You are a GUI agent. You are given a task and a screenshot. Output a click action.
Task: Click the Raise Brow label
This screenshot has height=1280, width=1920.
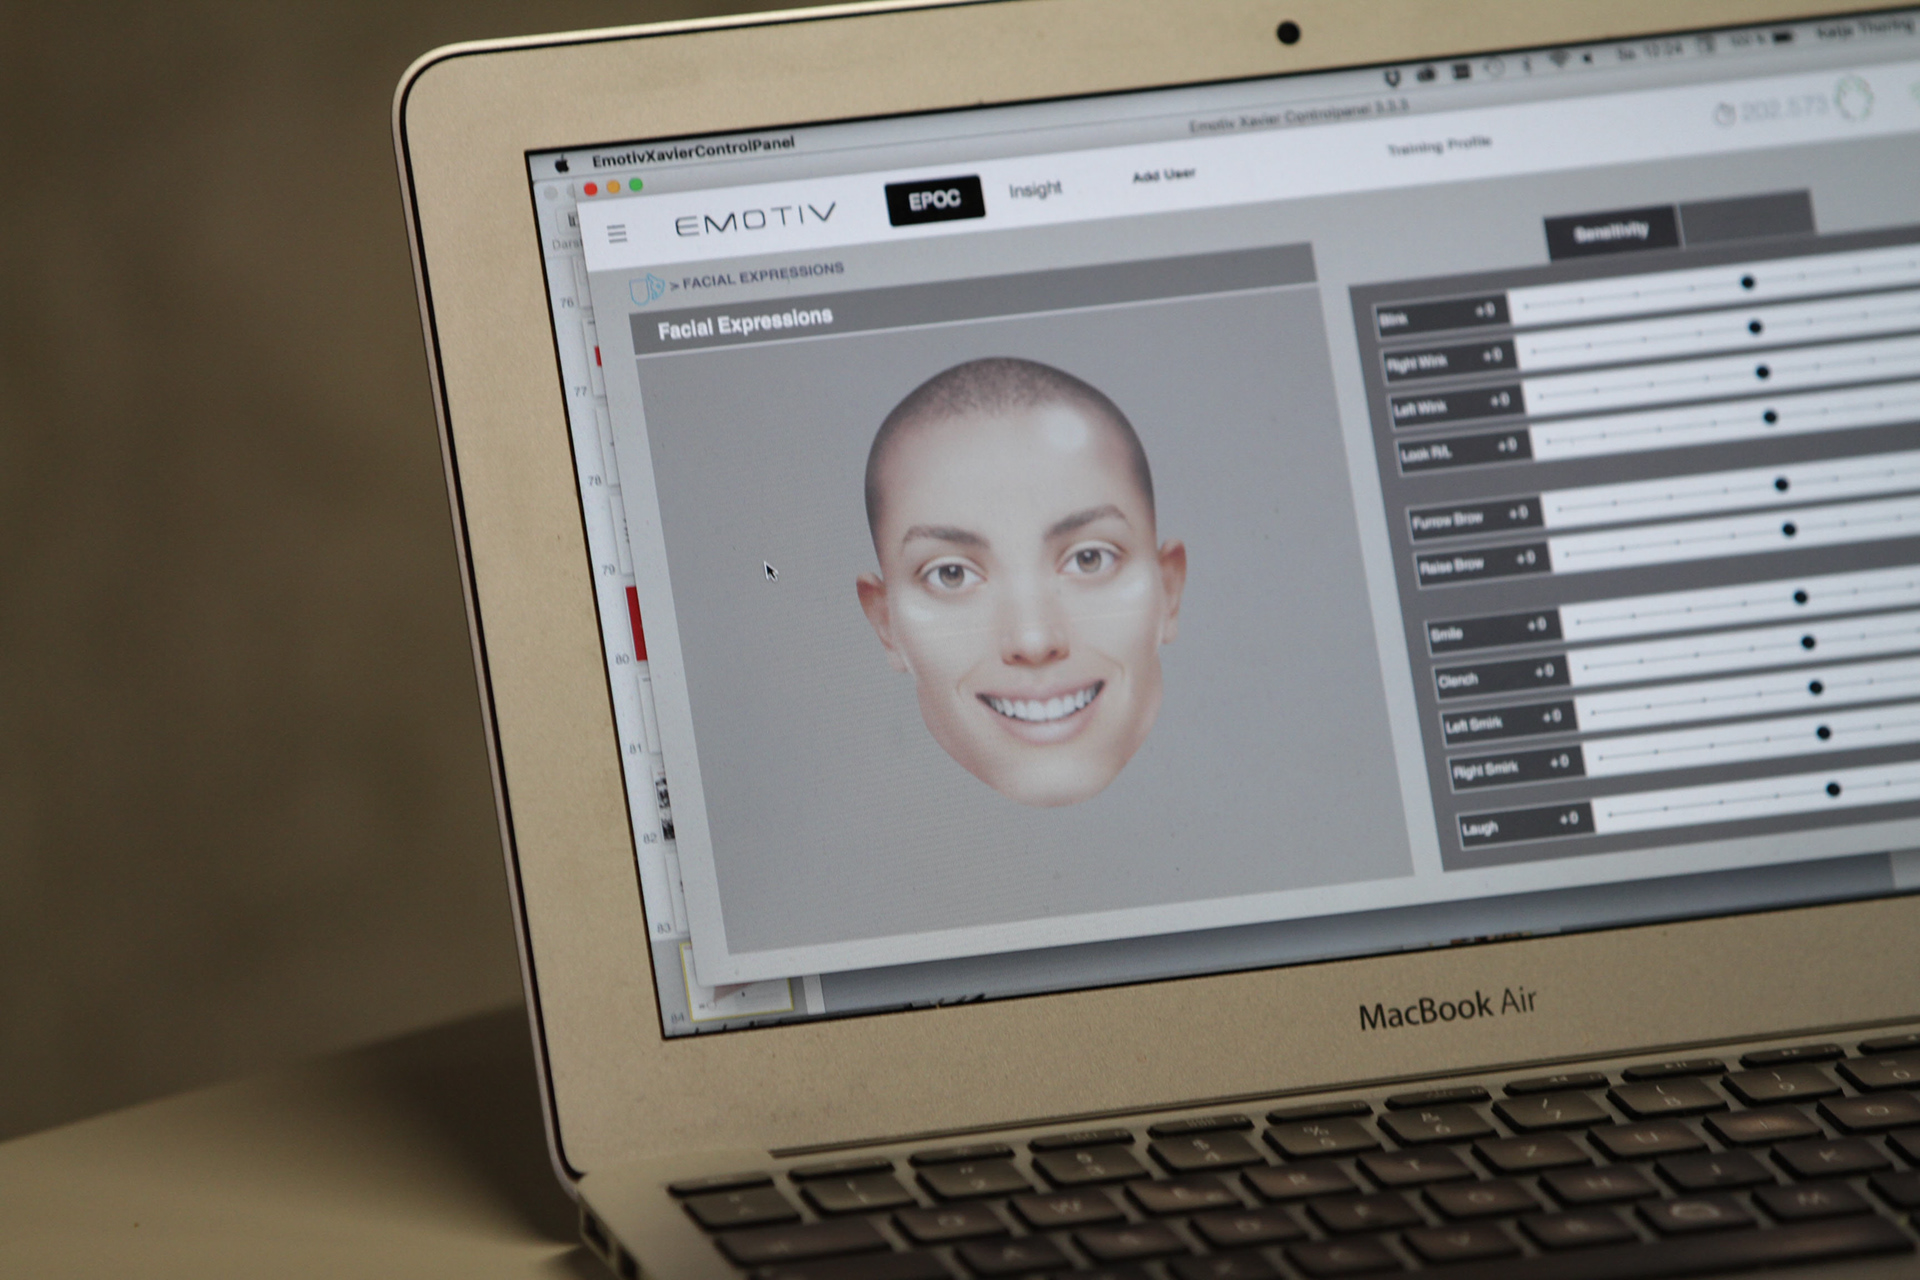pos(1451,566)
